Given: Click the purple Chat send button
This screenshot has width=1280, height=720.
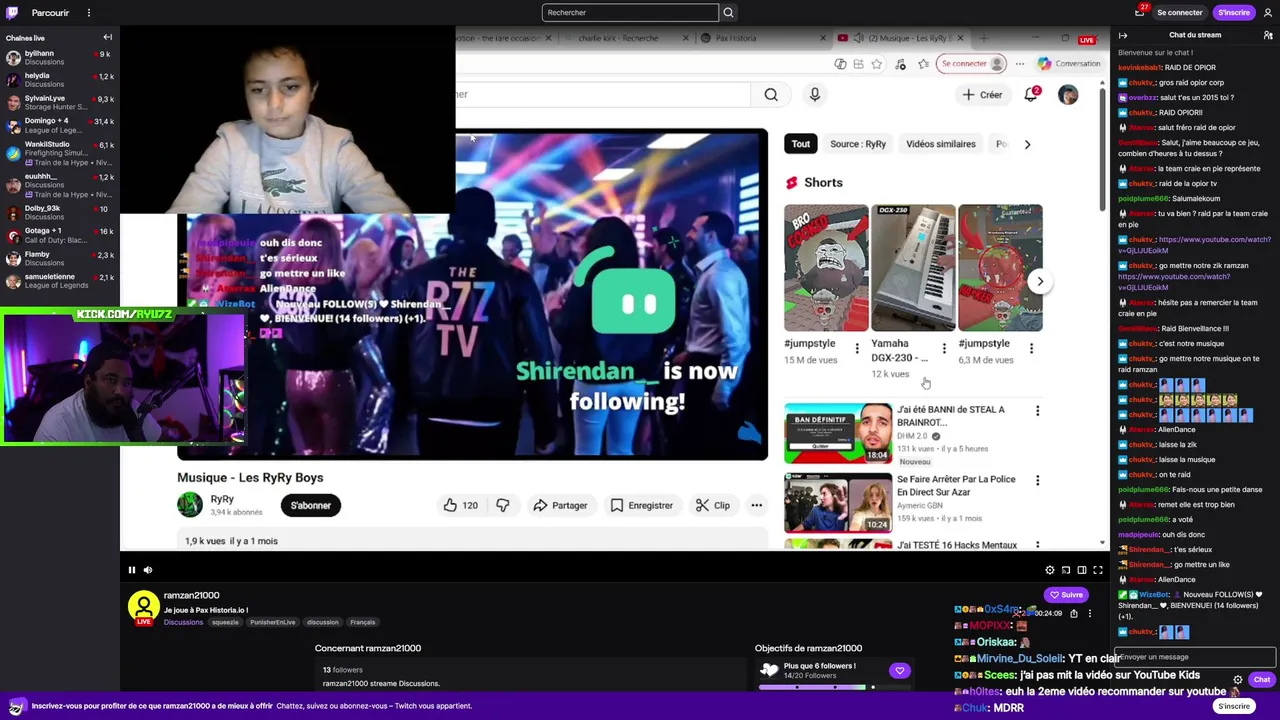Looking at the screenshot, I should [x=1262, y=680].
